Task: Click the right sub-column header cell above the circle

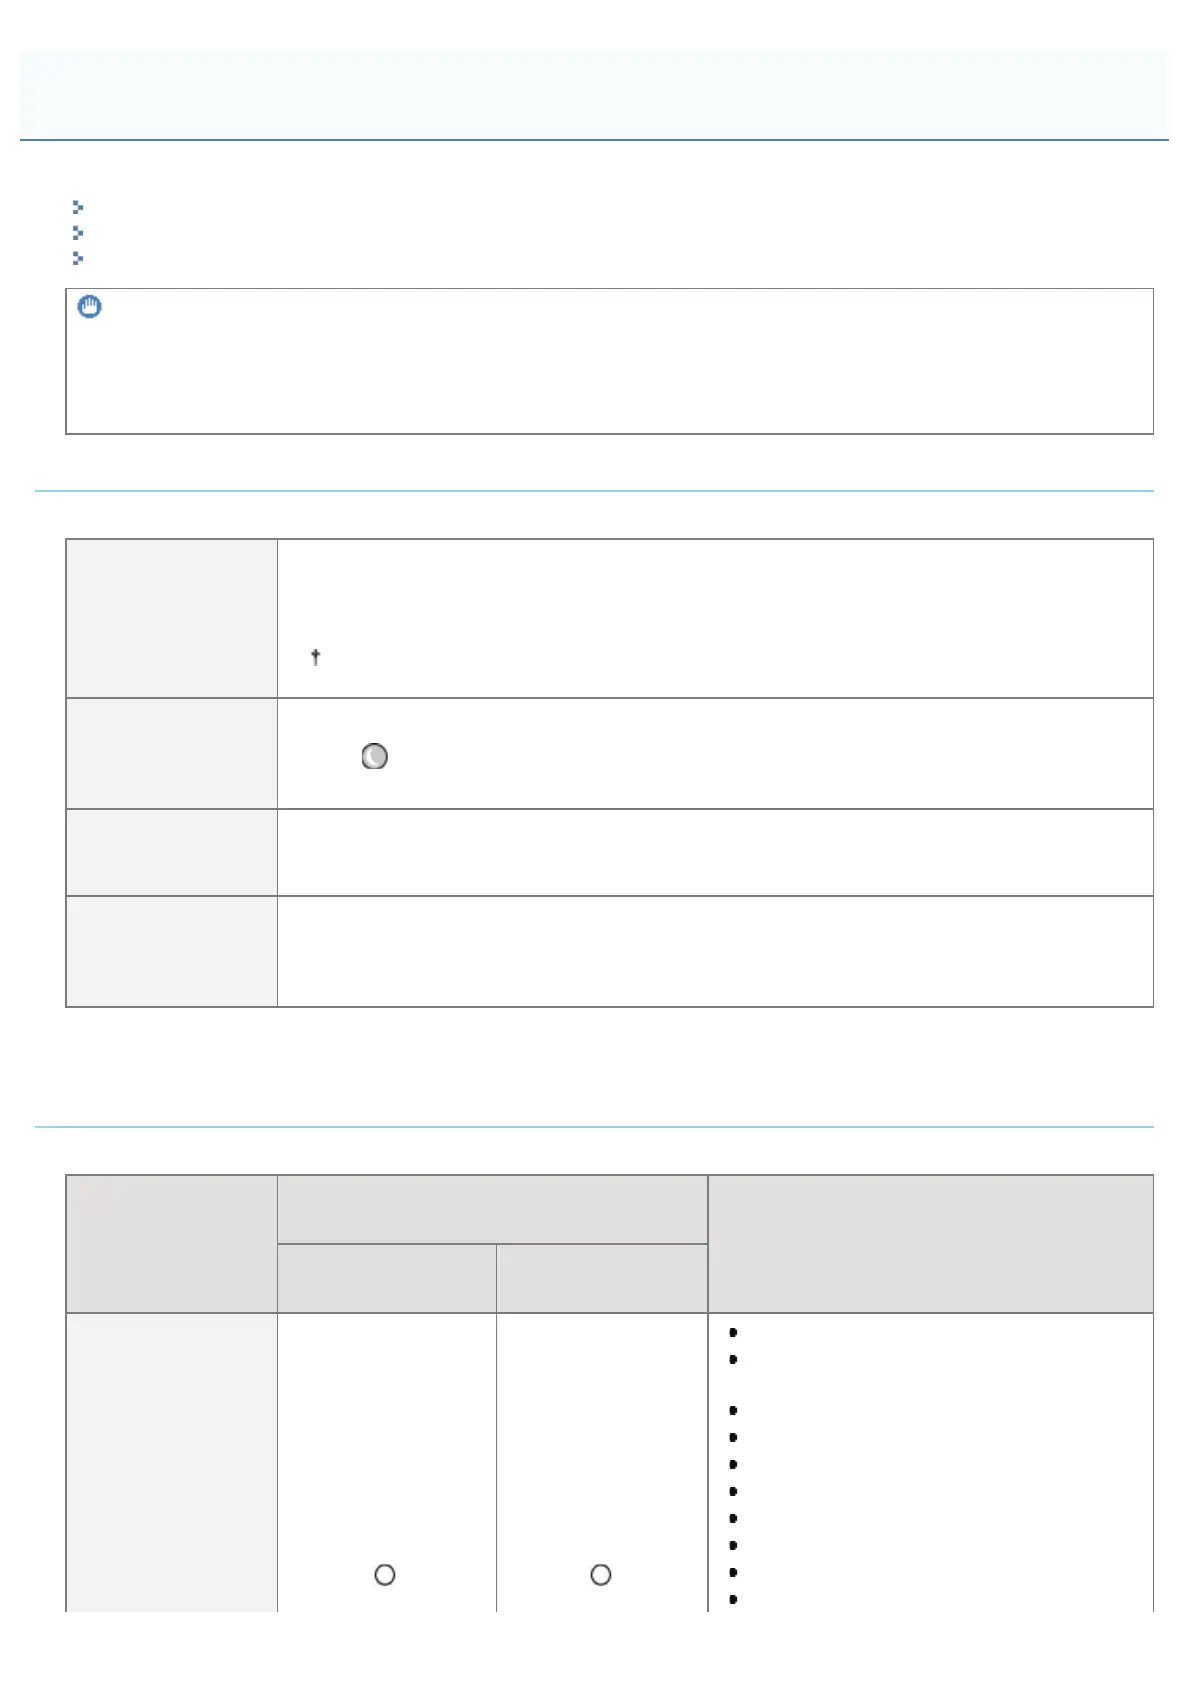Action: point(602,1278)
